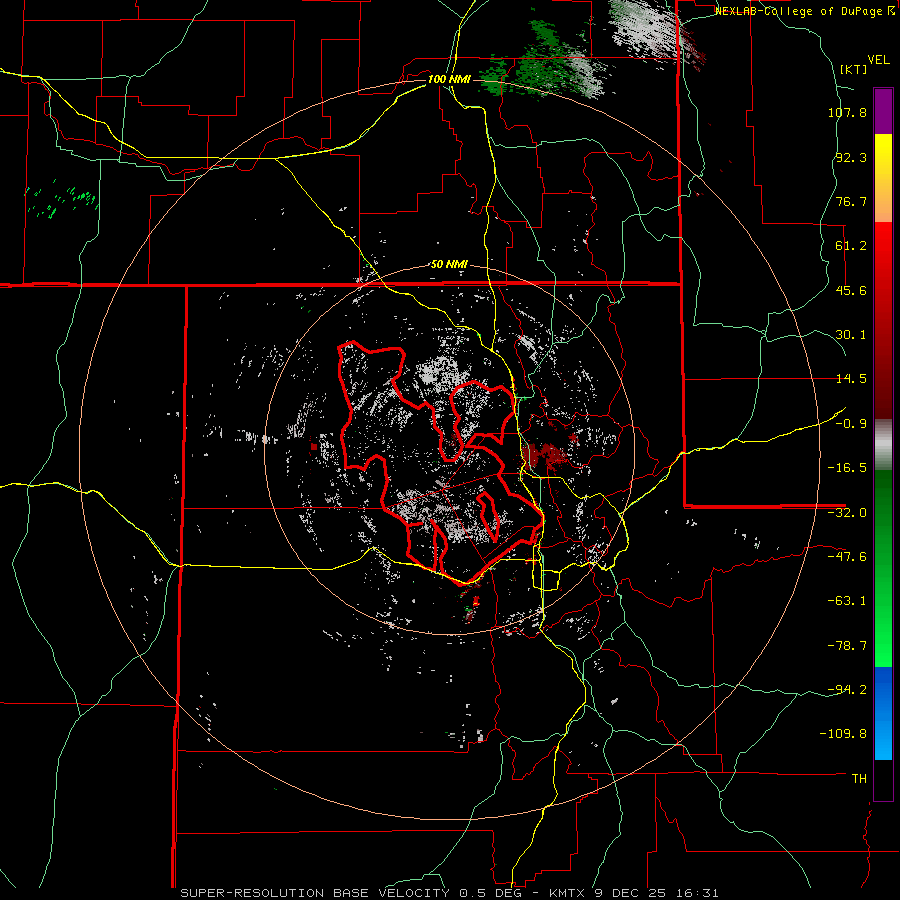The width and height of the screenshot is (900, 900).
Task: Click the 14.5 velocity scale value
Action: [851, 379]
